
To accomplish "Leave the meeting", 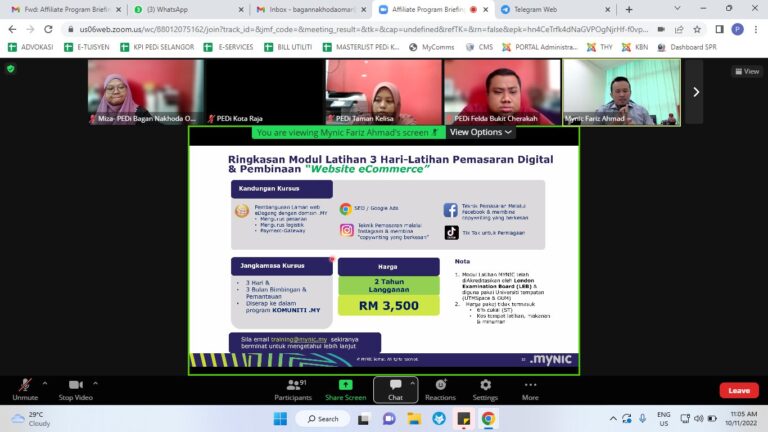I will pos(739,390).
